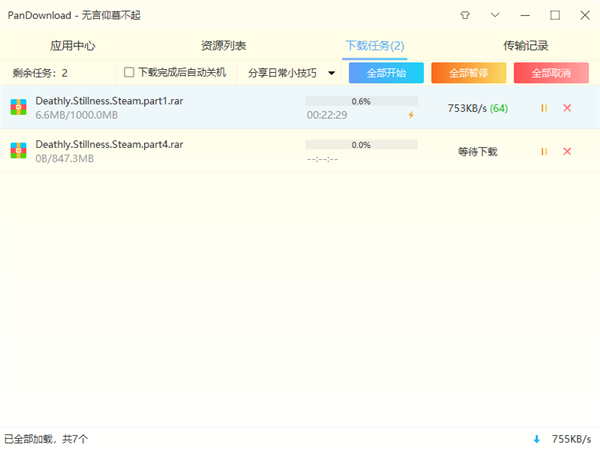Open the 传输记录 tab
The width and height of the screenshot is (600, 450).
pos(525,46)
